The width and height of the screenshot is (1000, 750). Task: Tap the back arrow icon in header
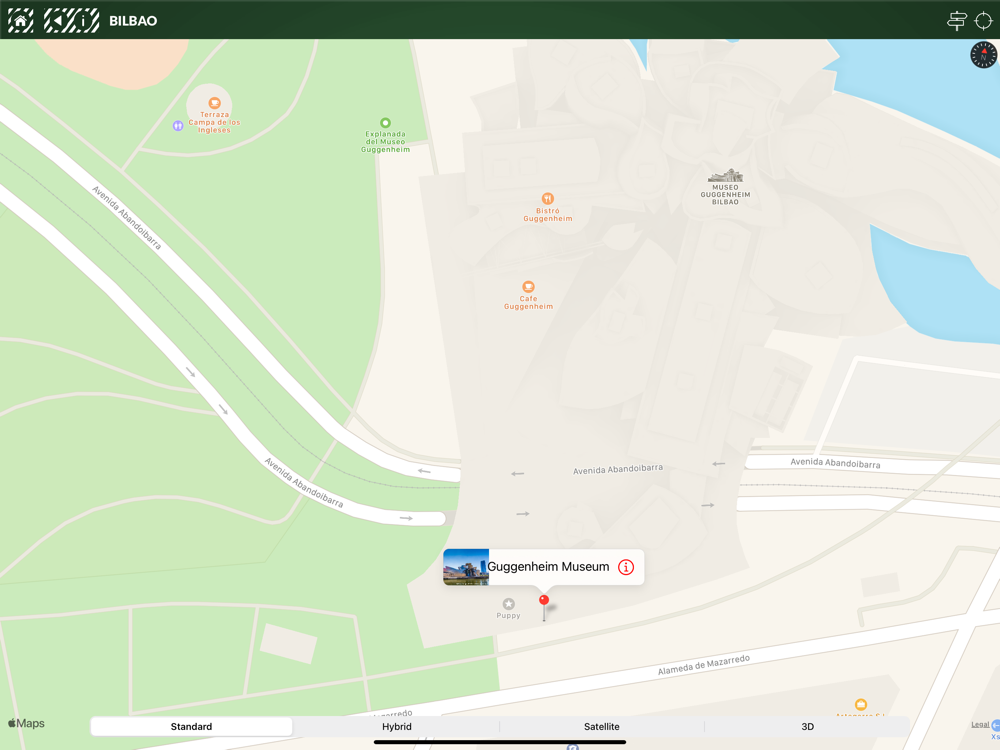56,20
